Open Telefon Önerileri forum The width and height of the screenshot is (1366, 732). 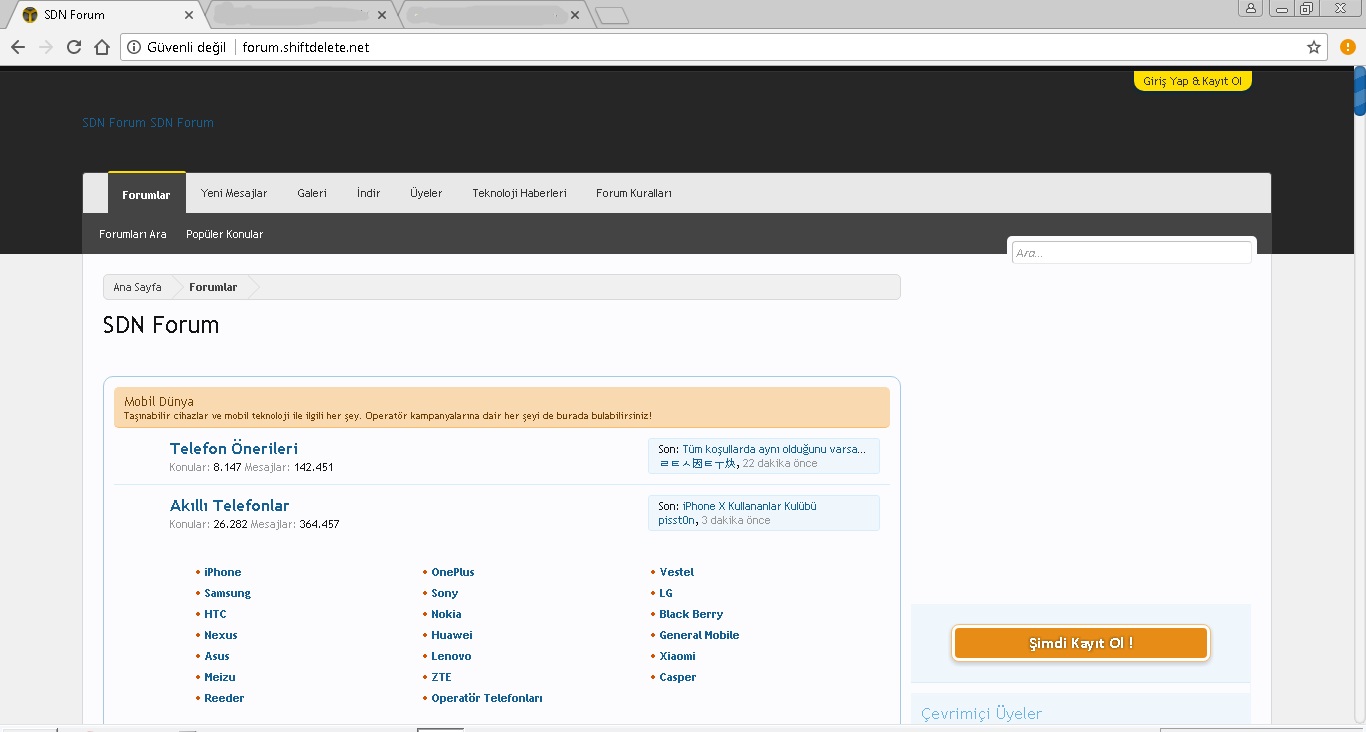234,448
